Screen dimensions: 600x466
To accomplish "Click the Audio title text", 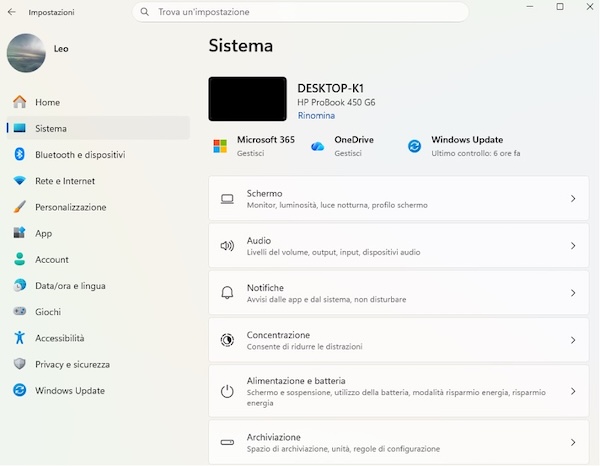I will (x=259, y=240).
